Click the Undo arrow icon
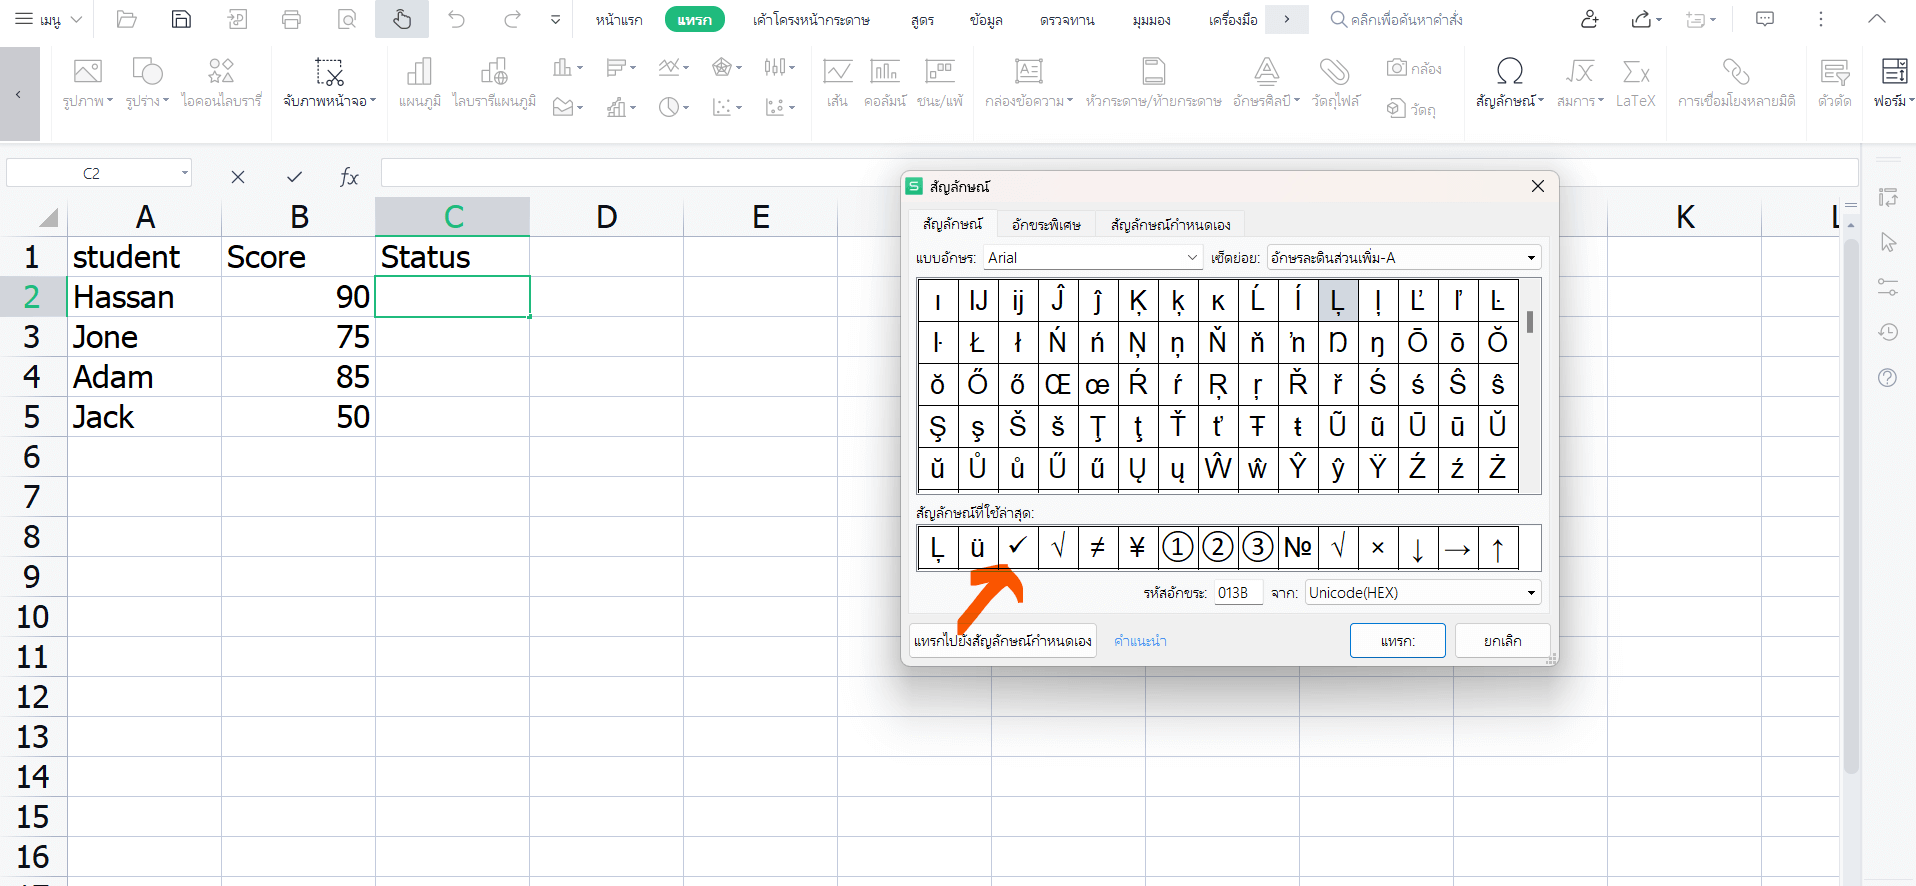The width and height of the screenshot is (1916, 886). click(x=456, y=19)
